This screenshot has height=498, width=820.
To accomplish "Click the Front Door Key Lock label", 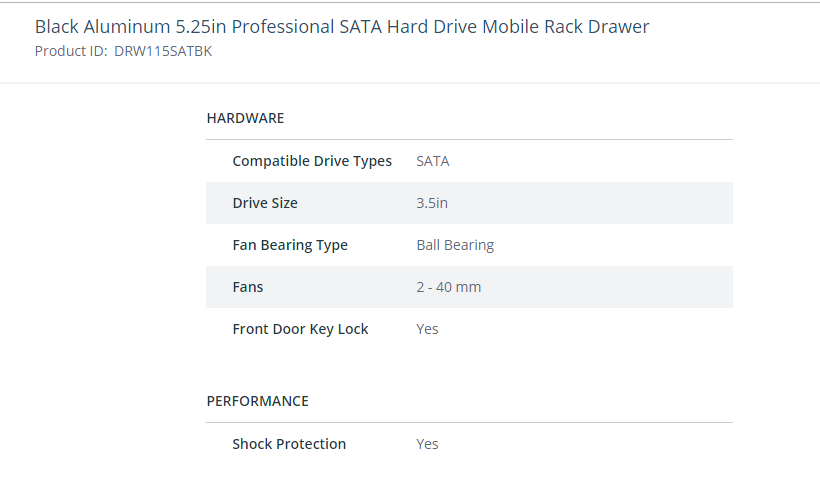I will pos(301,329).
